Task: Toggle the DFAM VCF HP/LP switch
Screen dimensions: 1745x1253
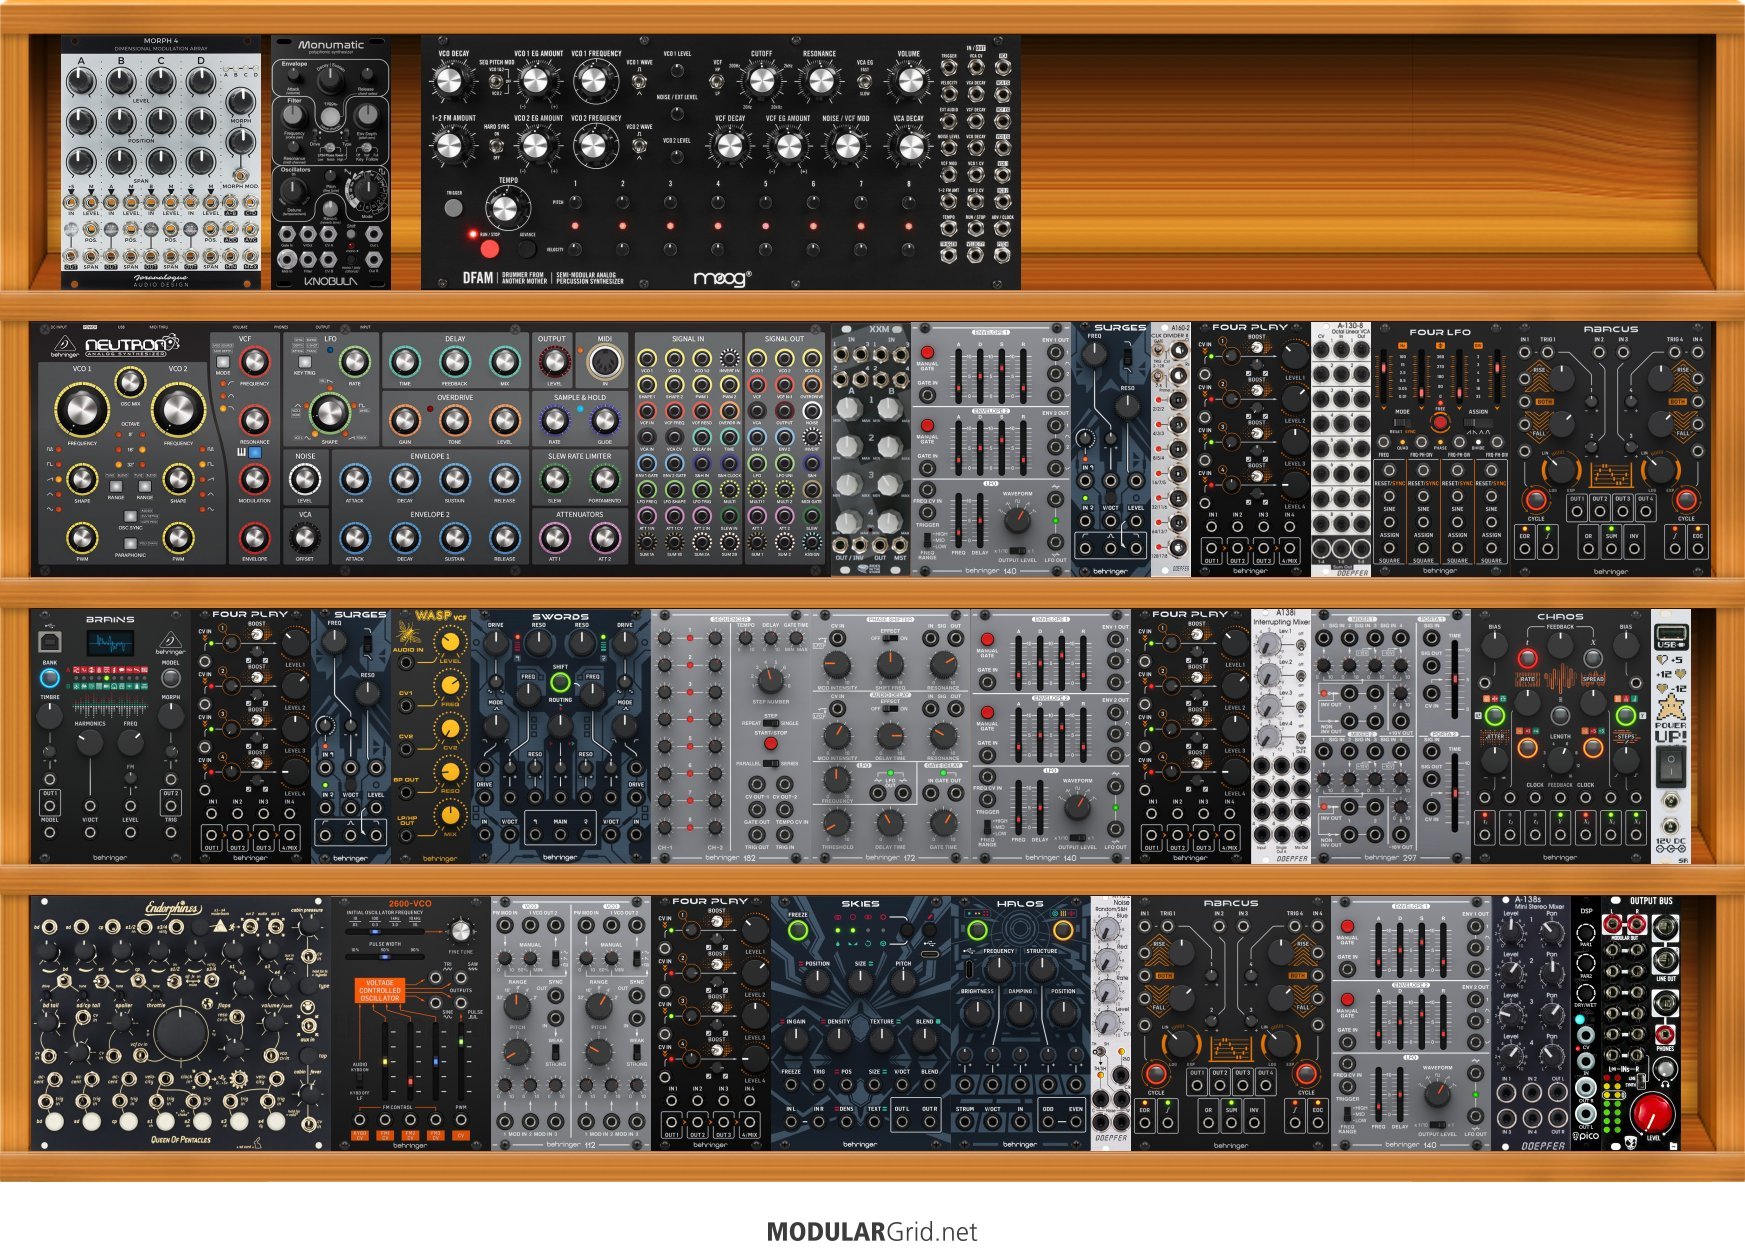Action: tap(717, 82)
